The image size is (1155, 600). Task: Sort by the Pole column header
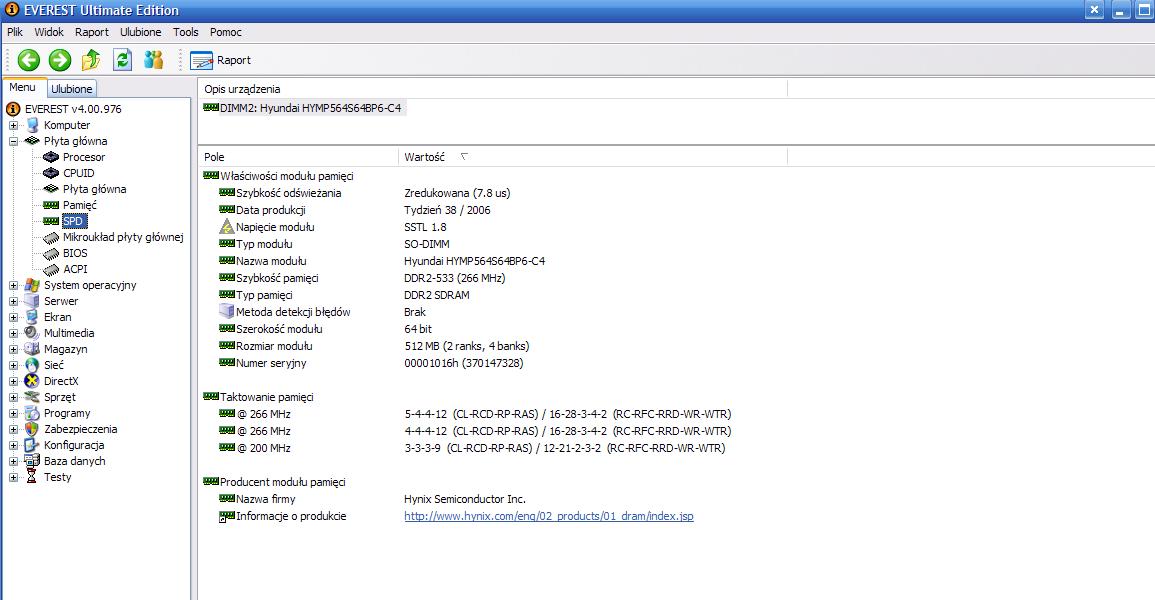pos(298,157)
